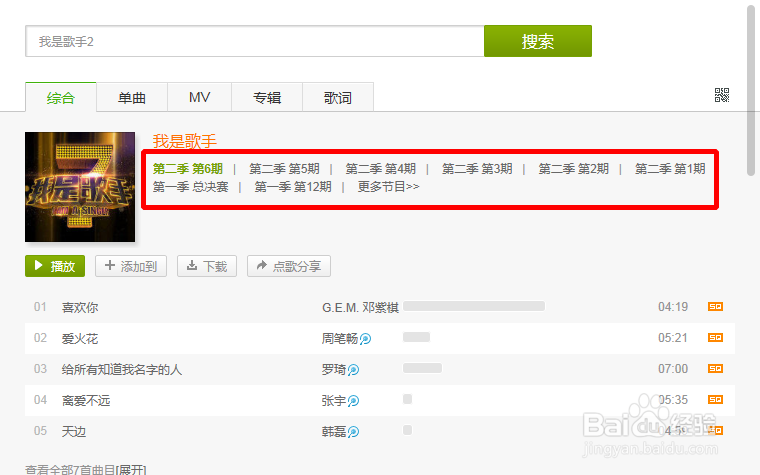Click duration 07:00
The height and width of the screenshot is (475, 760).
point(673,369)
